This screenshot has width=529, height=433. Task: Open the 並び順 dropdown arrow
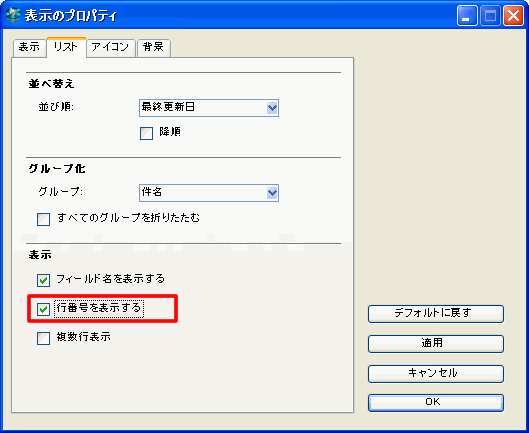pos(272,108)
